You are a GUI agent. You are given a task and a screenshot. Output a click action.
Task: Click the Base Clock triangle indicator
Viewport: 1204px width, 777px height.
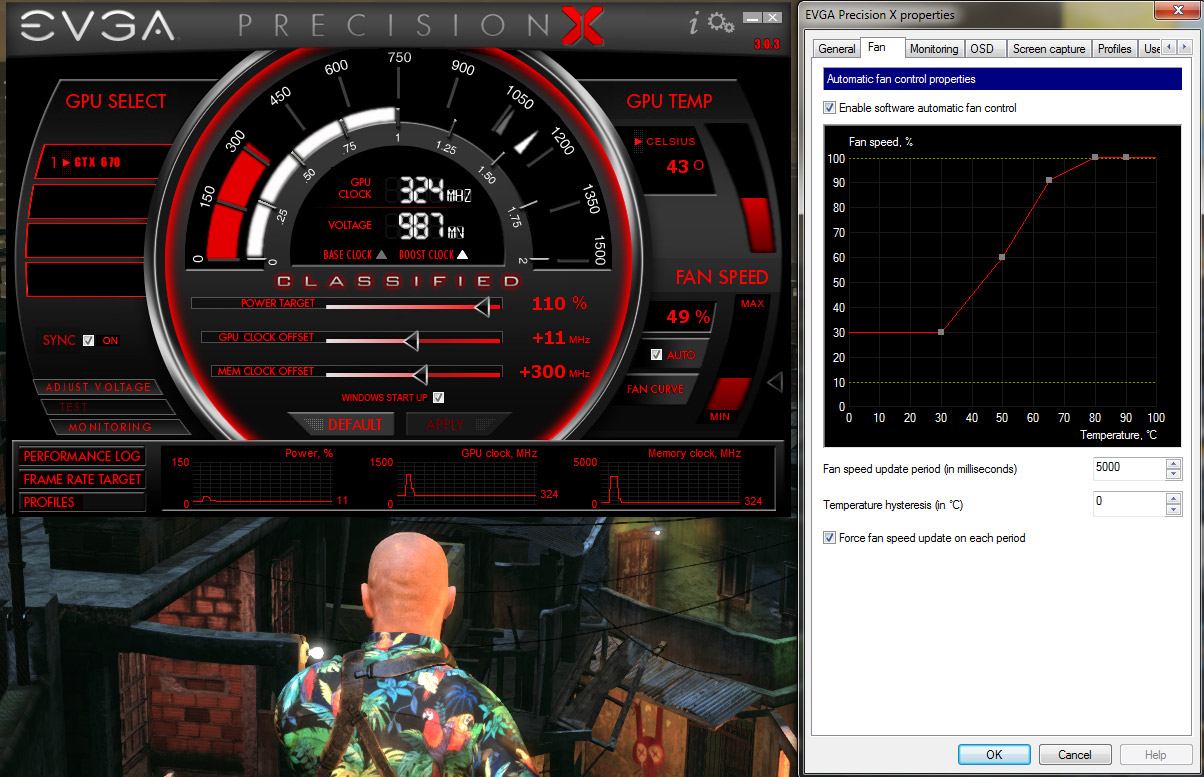point(381,255)
